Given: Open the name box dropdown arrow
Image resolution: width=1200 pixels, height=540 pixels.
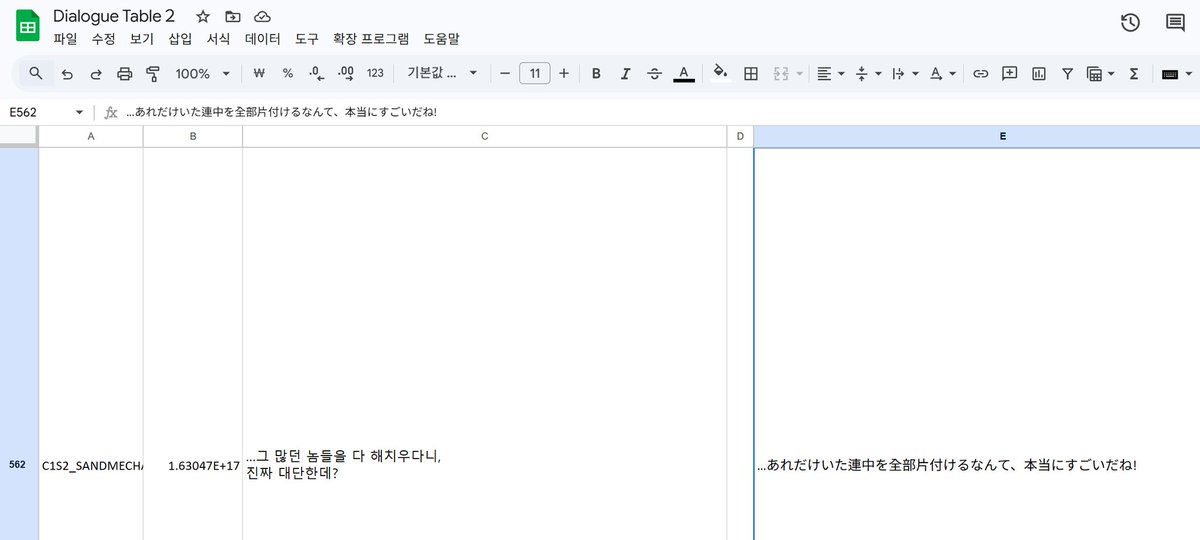Looking at the screenshot, I should 79,112.
